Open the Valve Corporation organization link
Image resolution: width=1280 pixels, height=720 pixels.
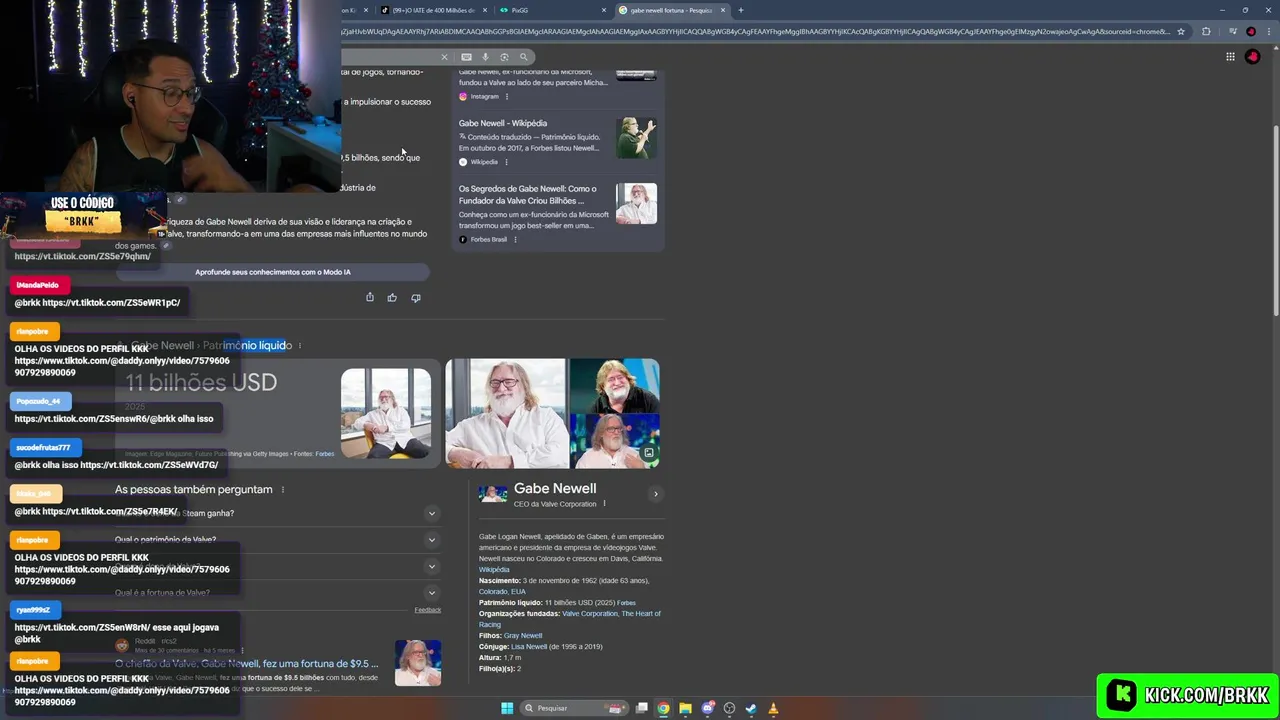click(x=590, y=614)
